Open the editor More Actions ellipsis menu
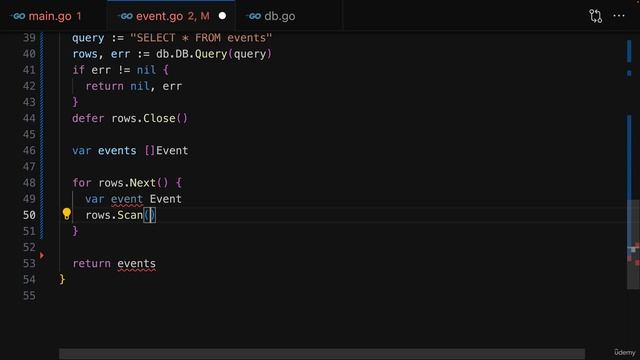The image size is (640, 360). click(x=619, y=16)
